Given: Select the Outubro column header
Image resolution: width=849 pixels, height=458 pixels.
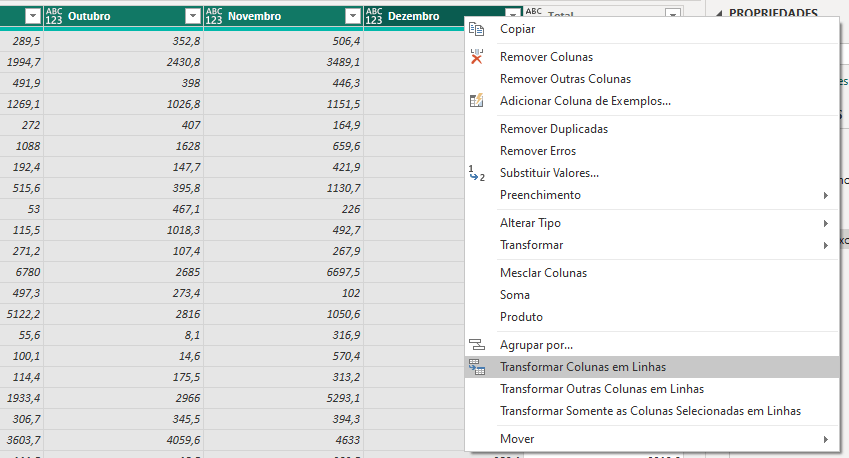Looking at the screenshot, I should [x=123, y=16].
